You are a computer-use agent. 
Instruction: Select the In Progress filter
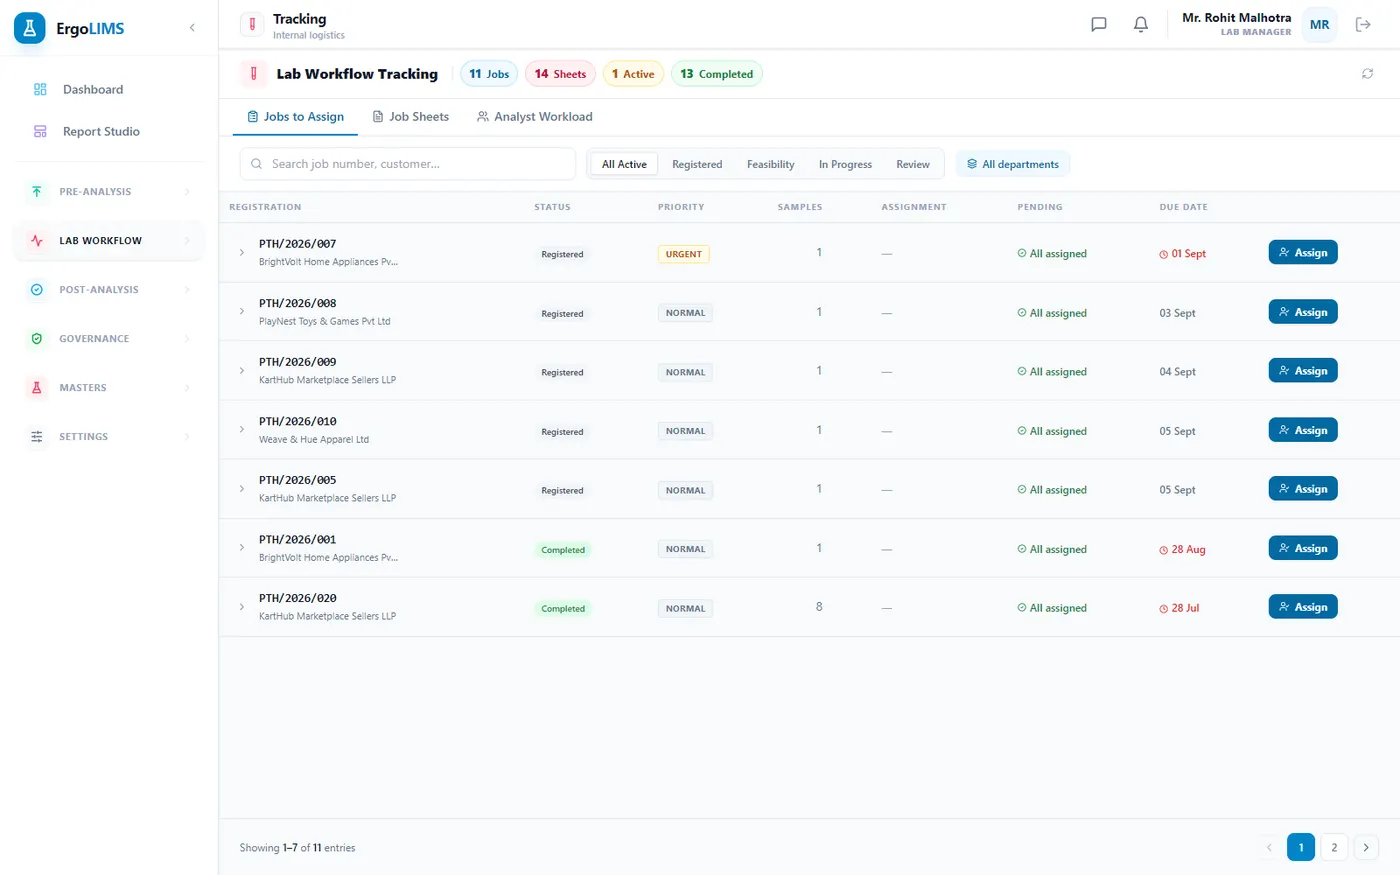[845, 164]
